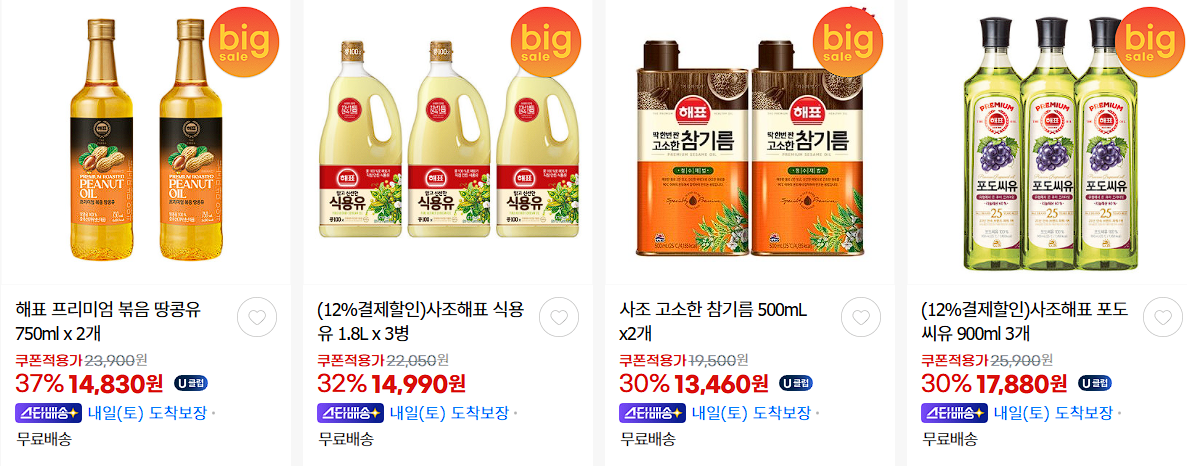1187x466 pixels.
Task: Open 사조 고소한 참기름 500mL title link
Action: (x=714, y=322)
